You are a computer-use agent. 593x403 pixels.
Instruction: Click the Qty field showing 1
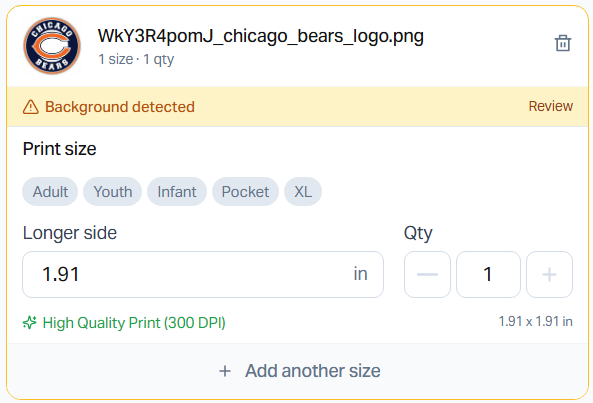tap(488, 274)
